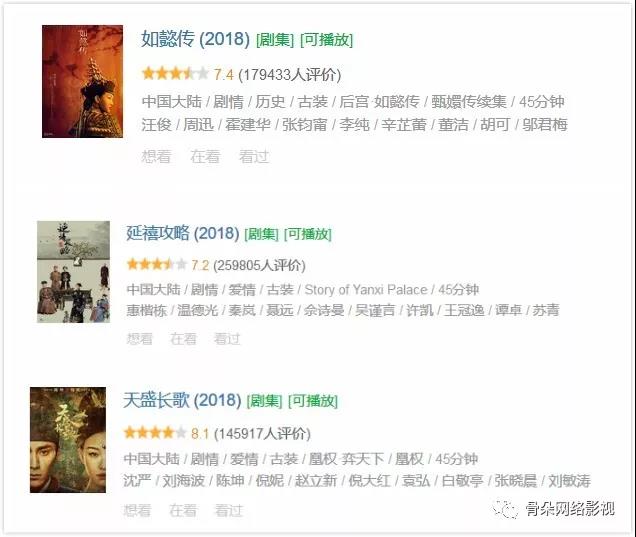636x537 pixels.
Task: Mark 如懿传 as 看过
Action: click(x=254, y=157)
